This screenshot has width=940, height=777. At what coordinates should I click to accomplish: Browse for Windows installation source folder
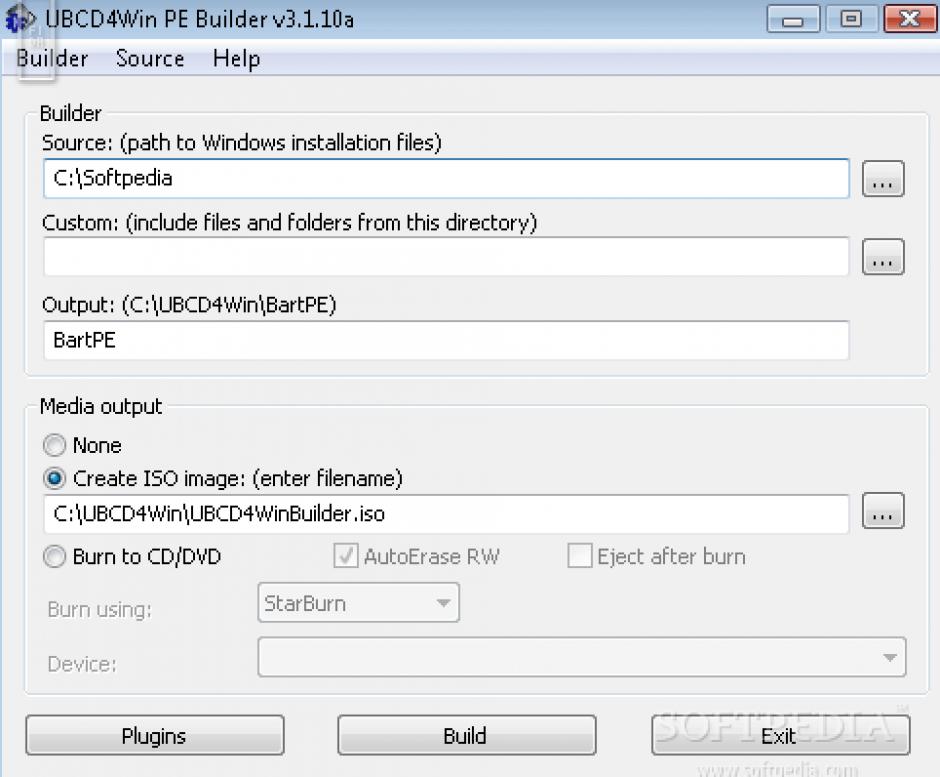(x=882, y=179)
